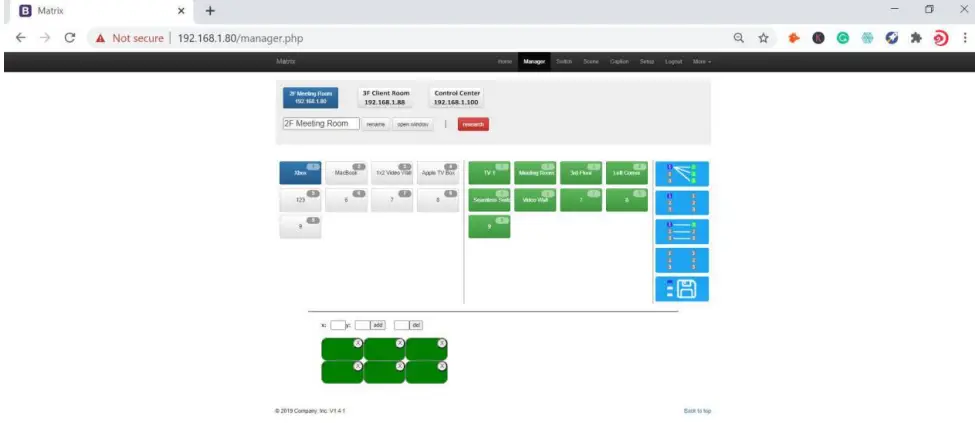
Task: Click the green Grammarly extension icon
Action: coord(843,38)
